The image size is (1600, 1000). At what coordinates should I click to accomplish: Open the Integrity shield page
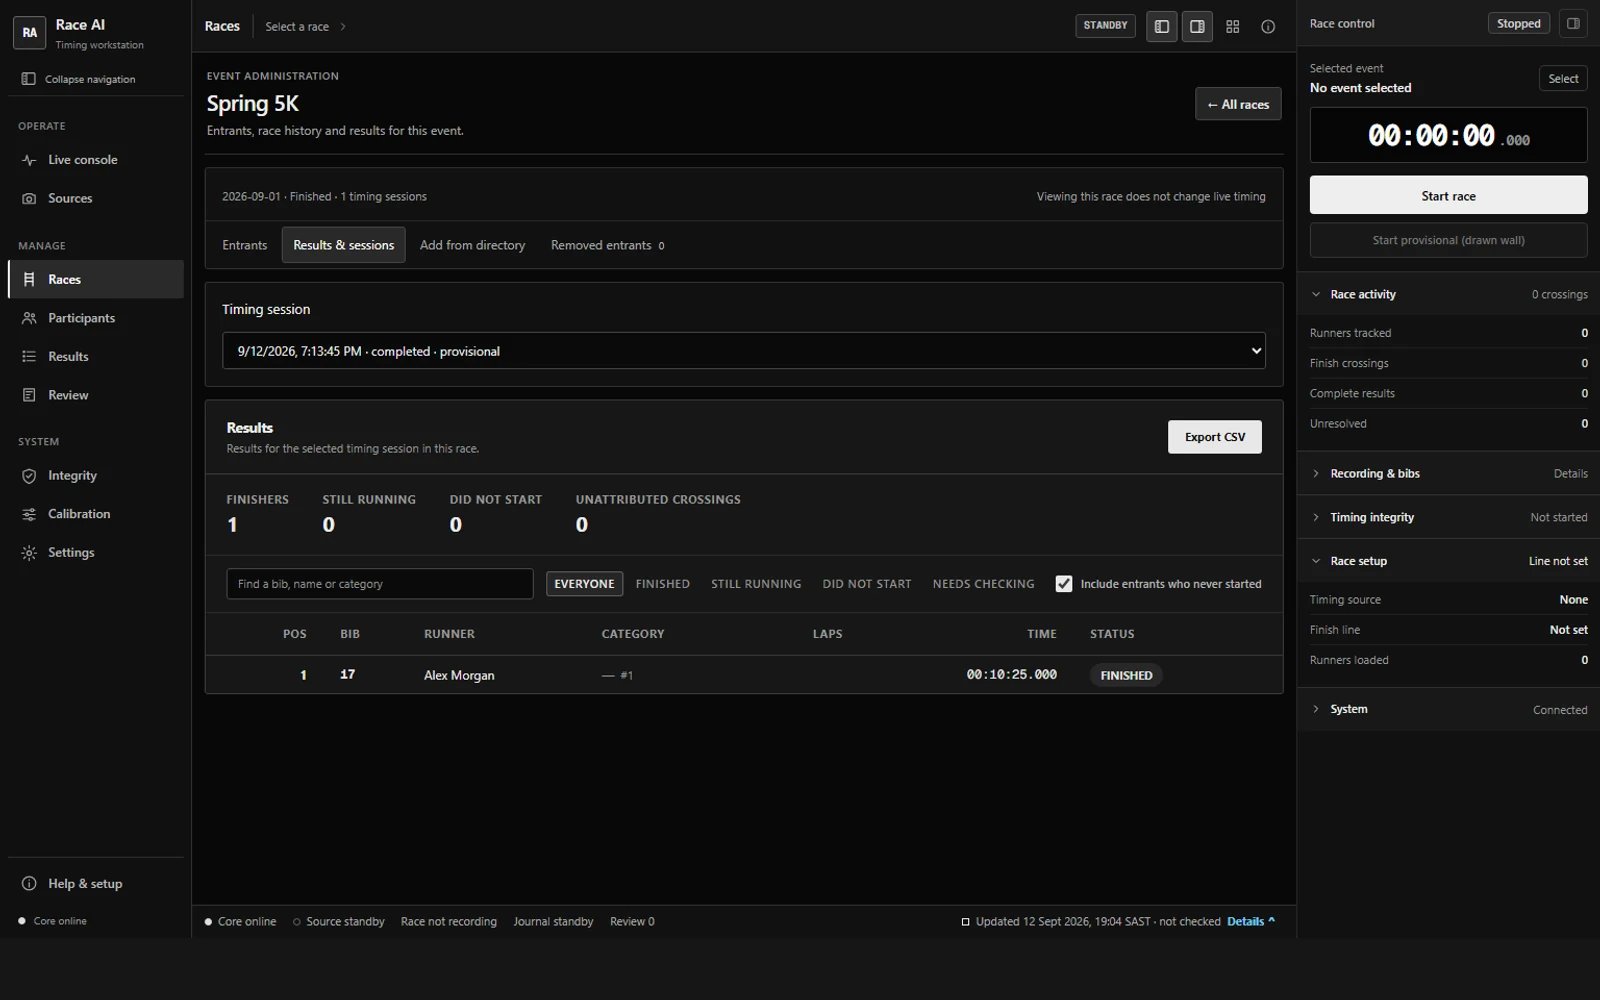pos(95,476)
